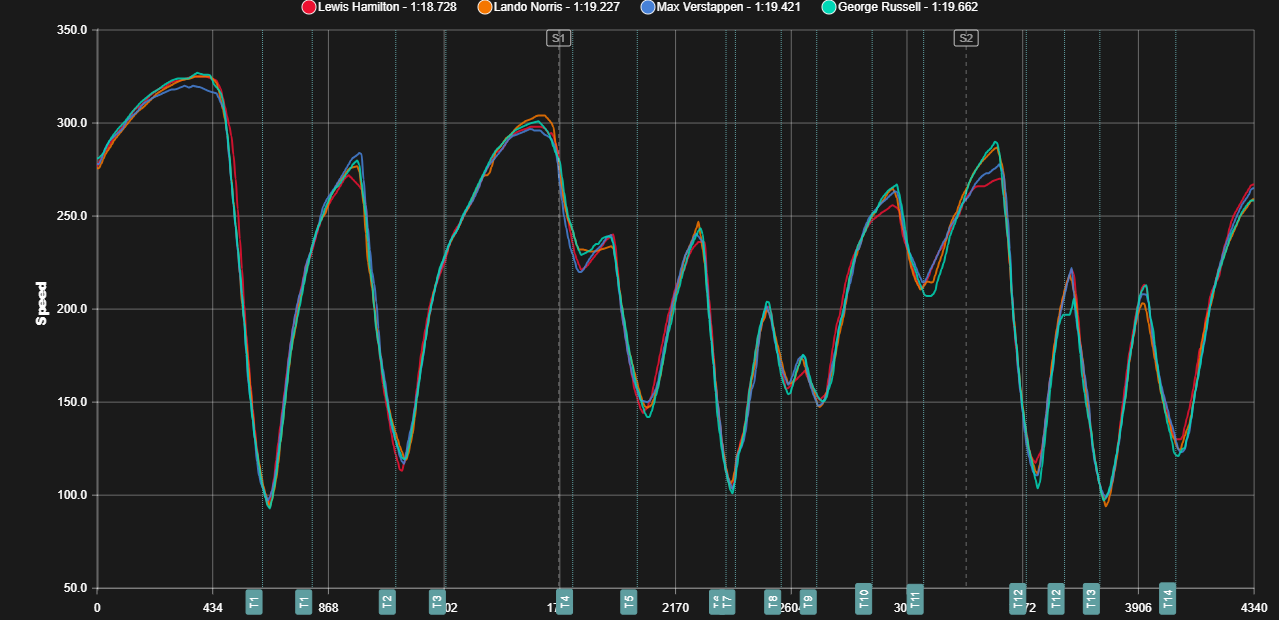Click the T7 turn marker
The height and width of the screenshot is (620, 1279).
(x=727, y=601)
